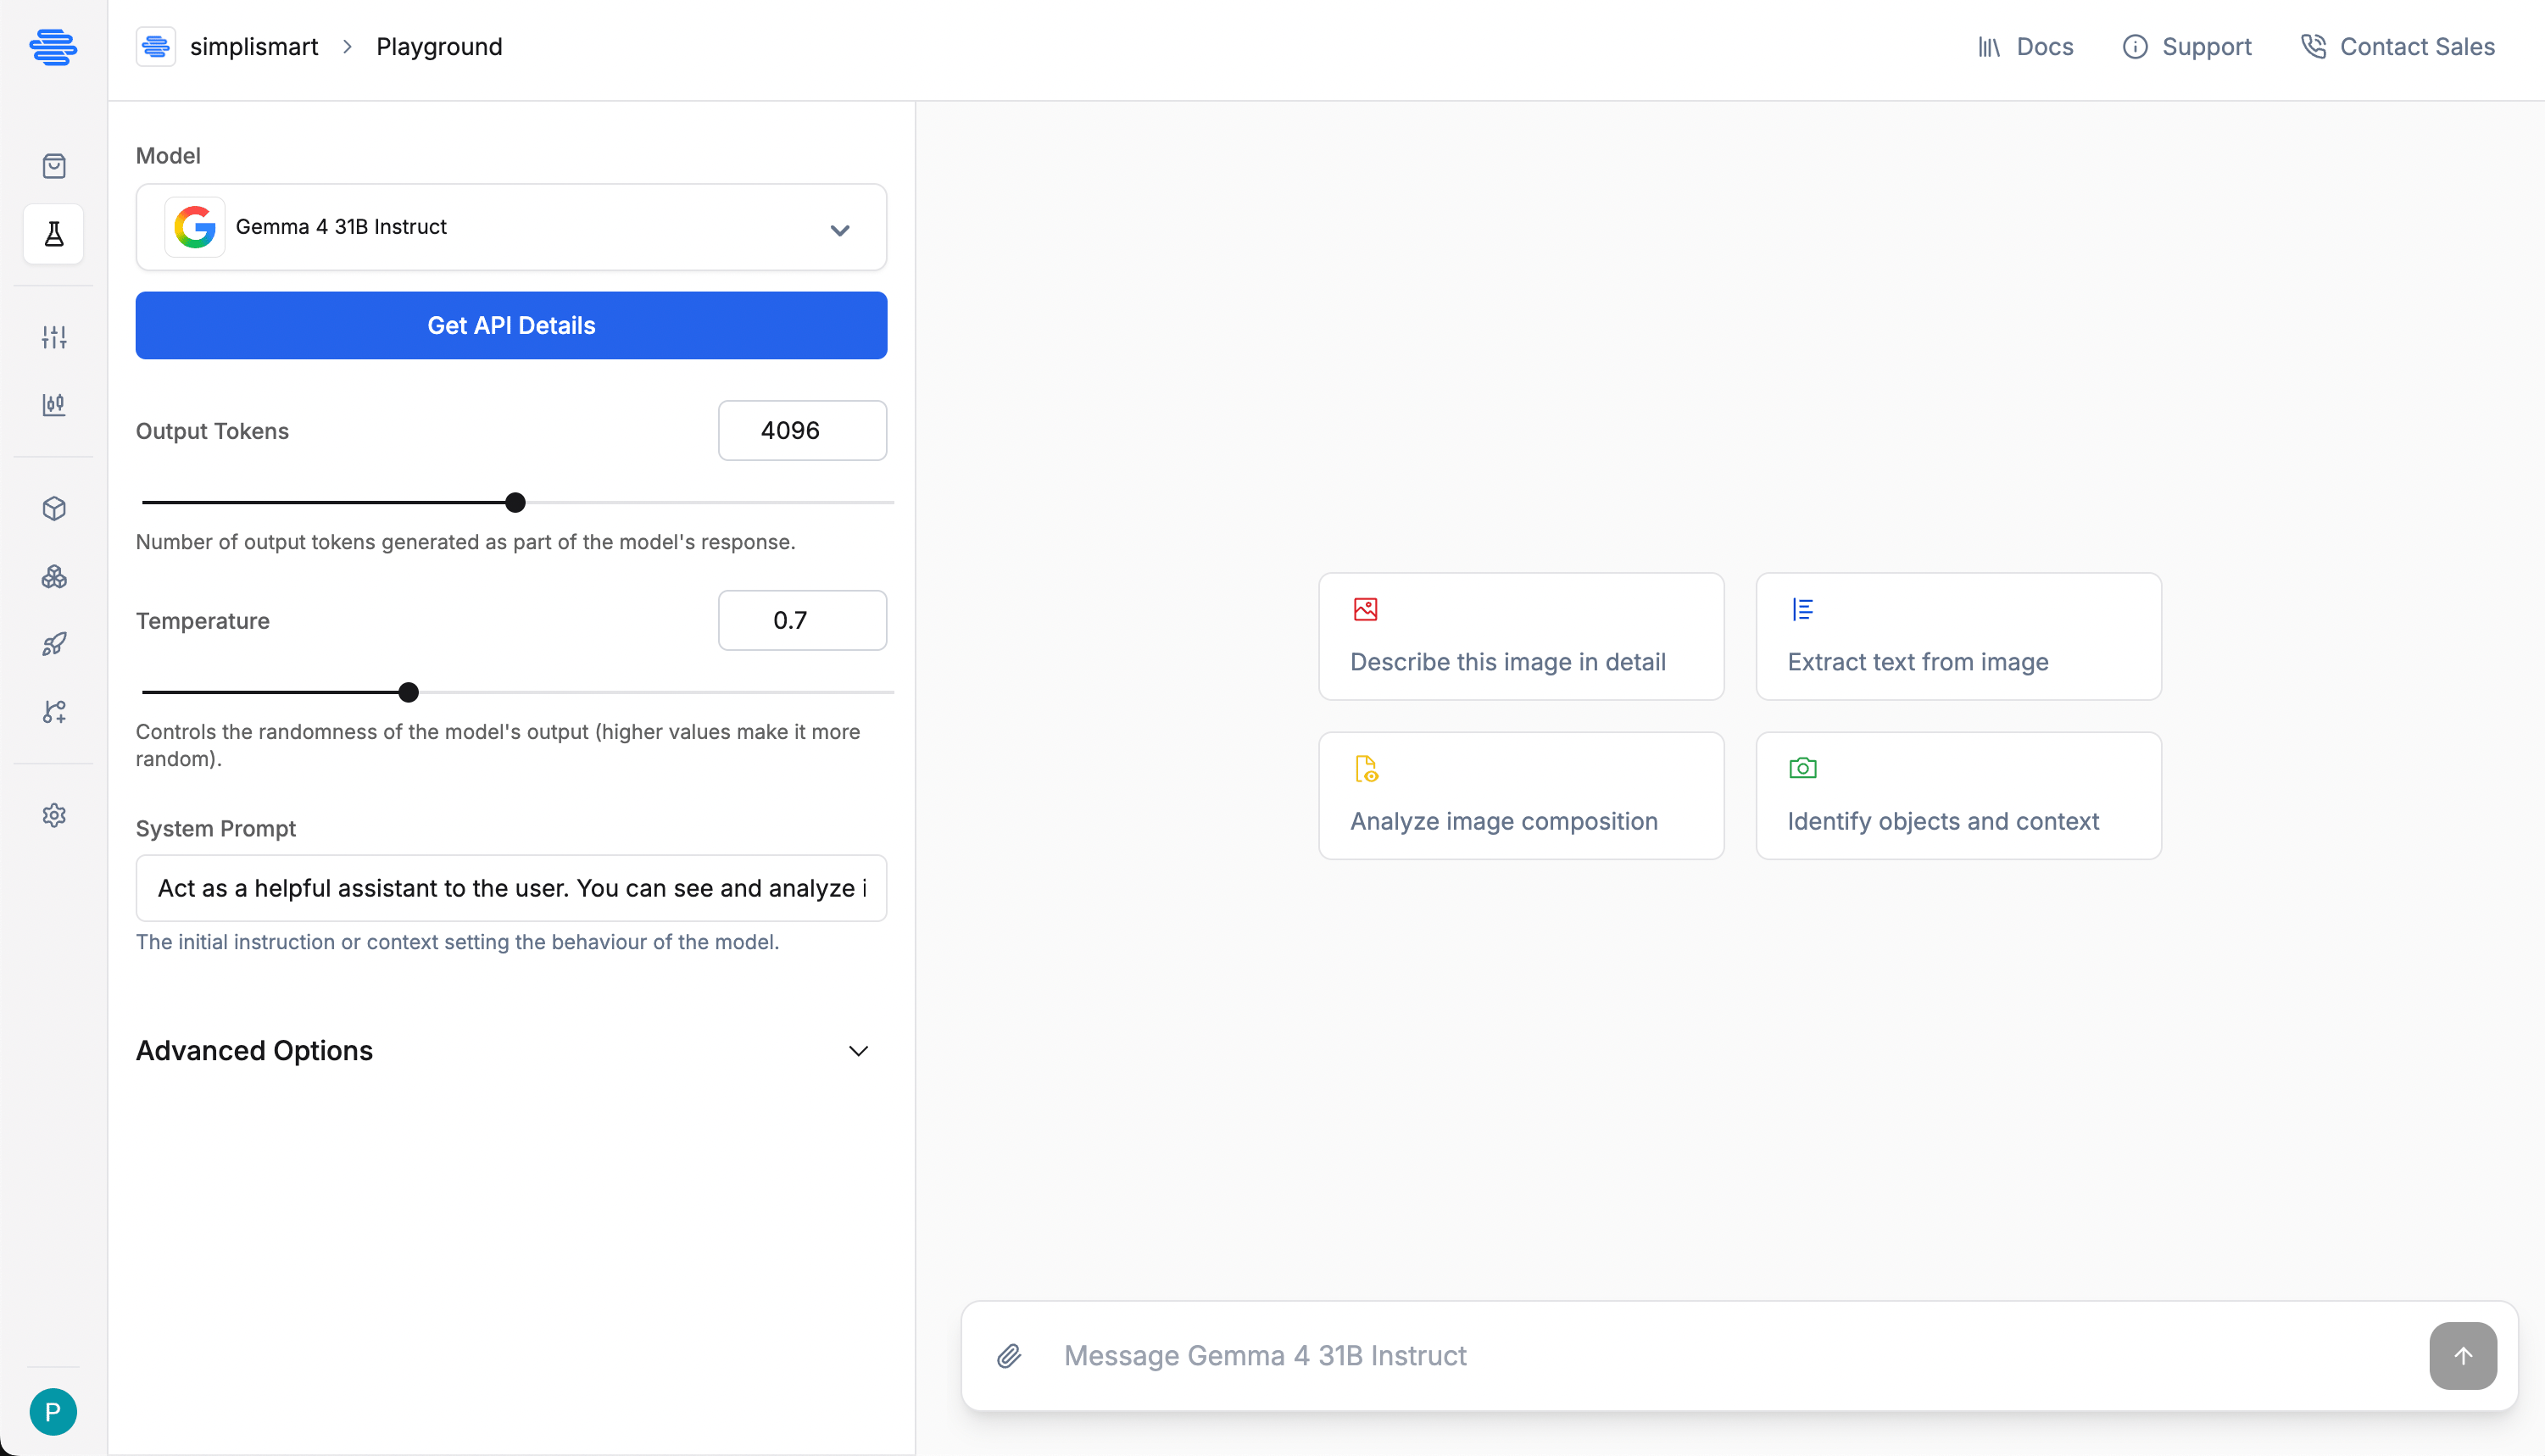Click the simplismart breadcrumb logo
Screen dimensions: 2545x1456
coord(156,47)
